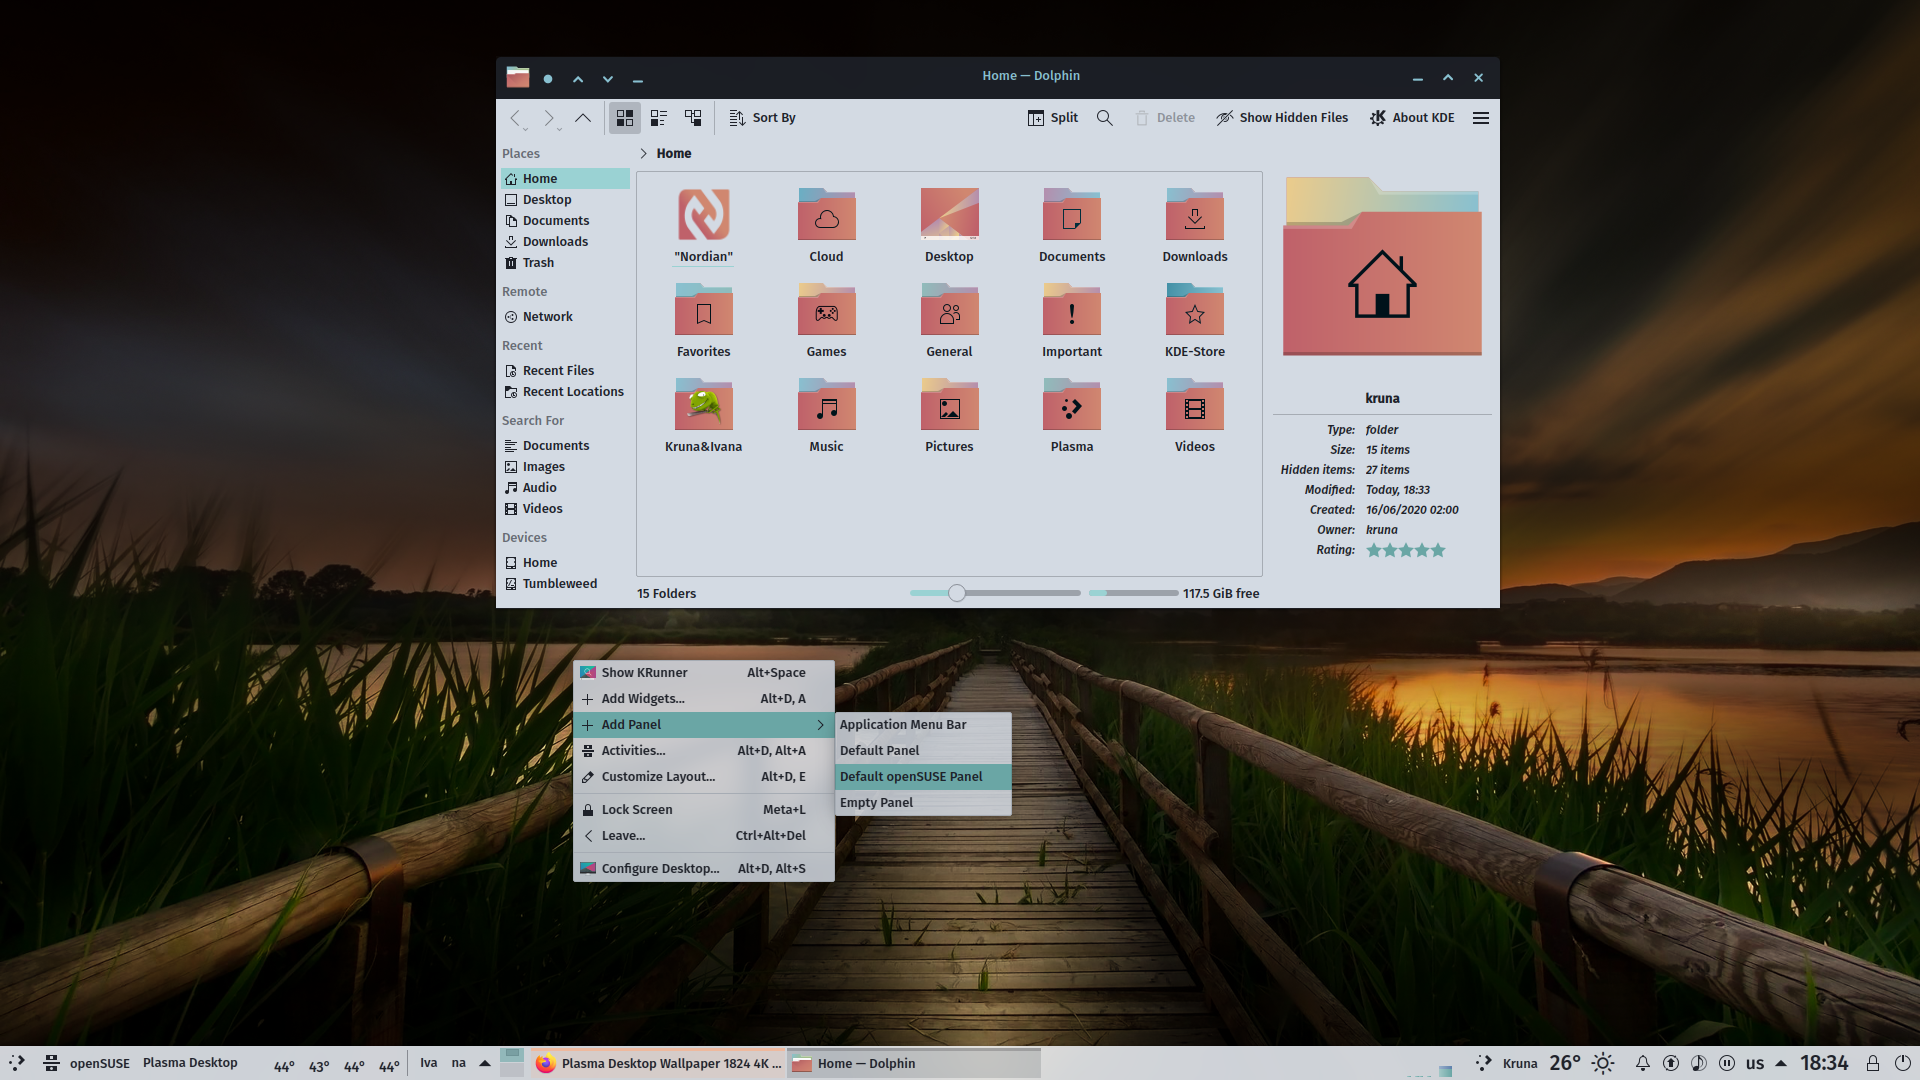Click the power icon in panel
Viewport: 1920px width, 1080px height.
tap(1902, 1064)
